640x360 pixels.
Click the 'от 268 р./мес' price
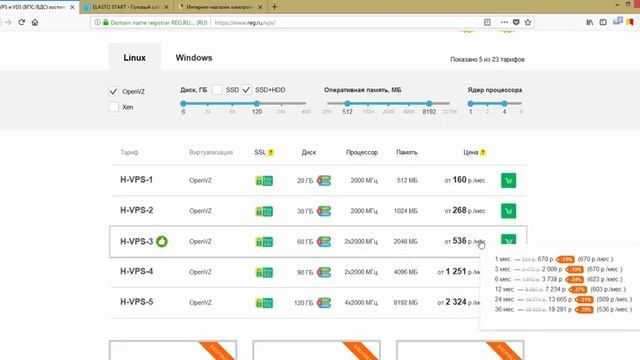[x=465, y=211]
